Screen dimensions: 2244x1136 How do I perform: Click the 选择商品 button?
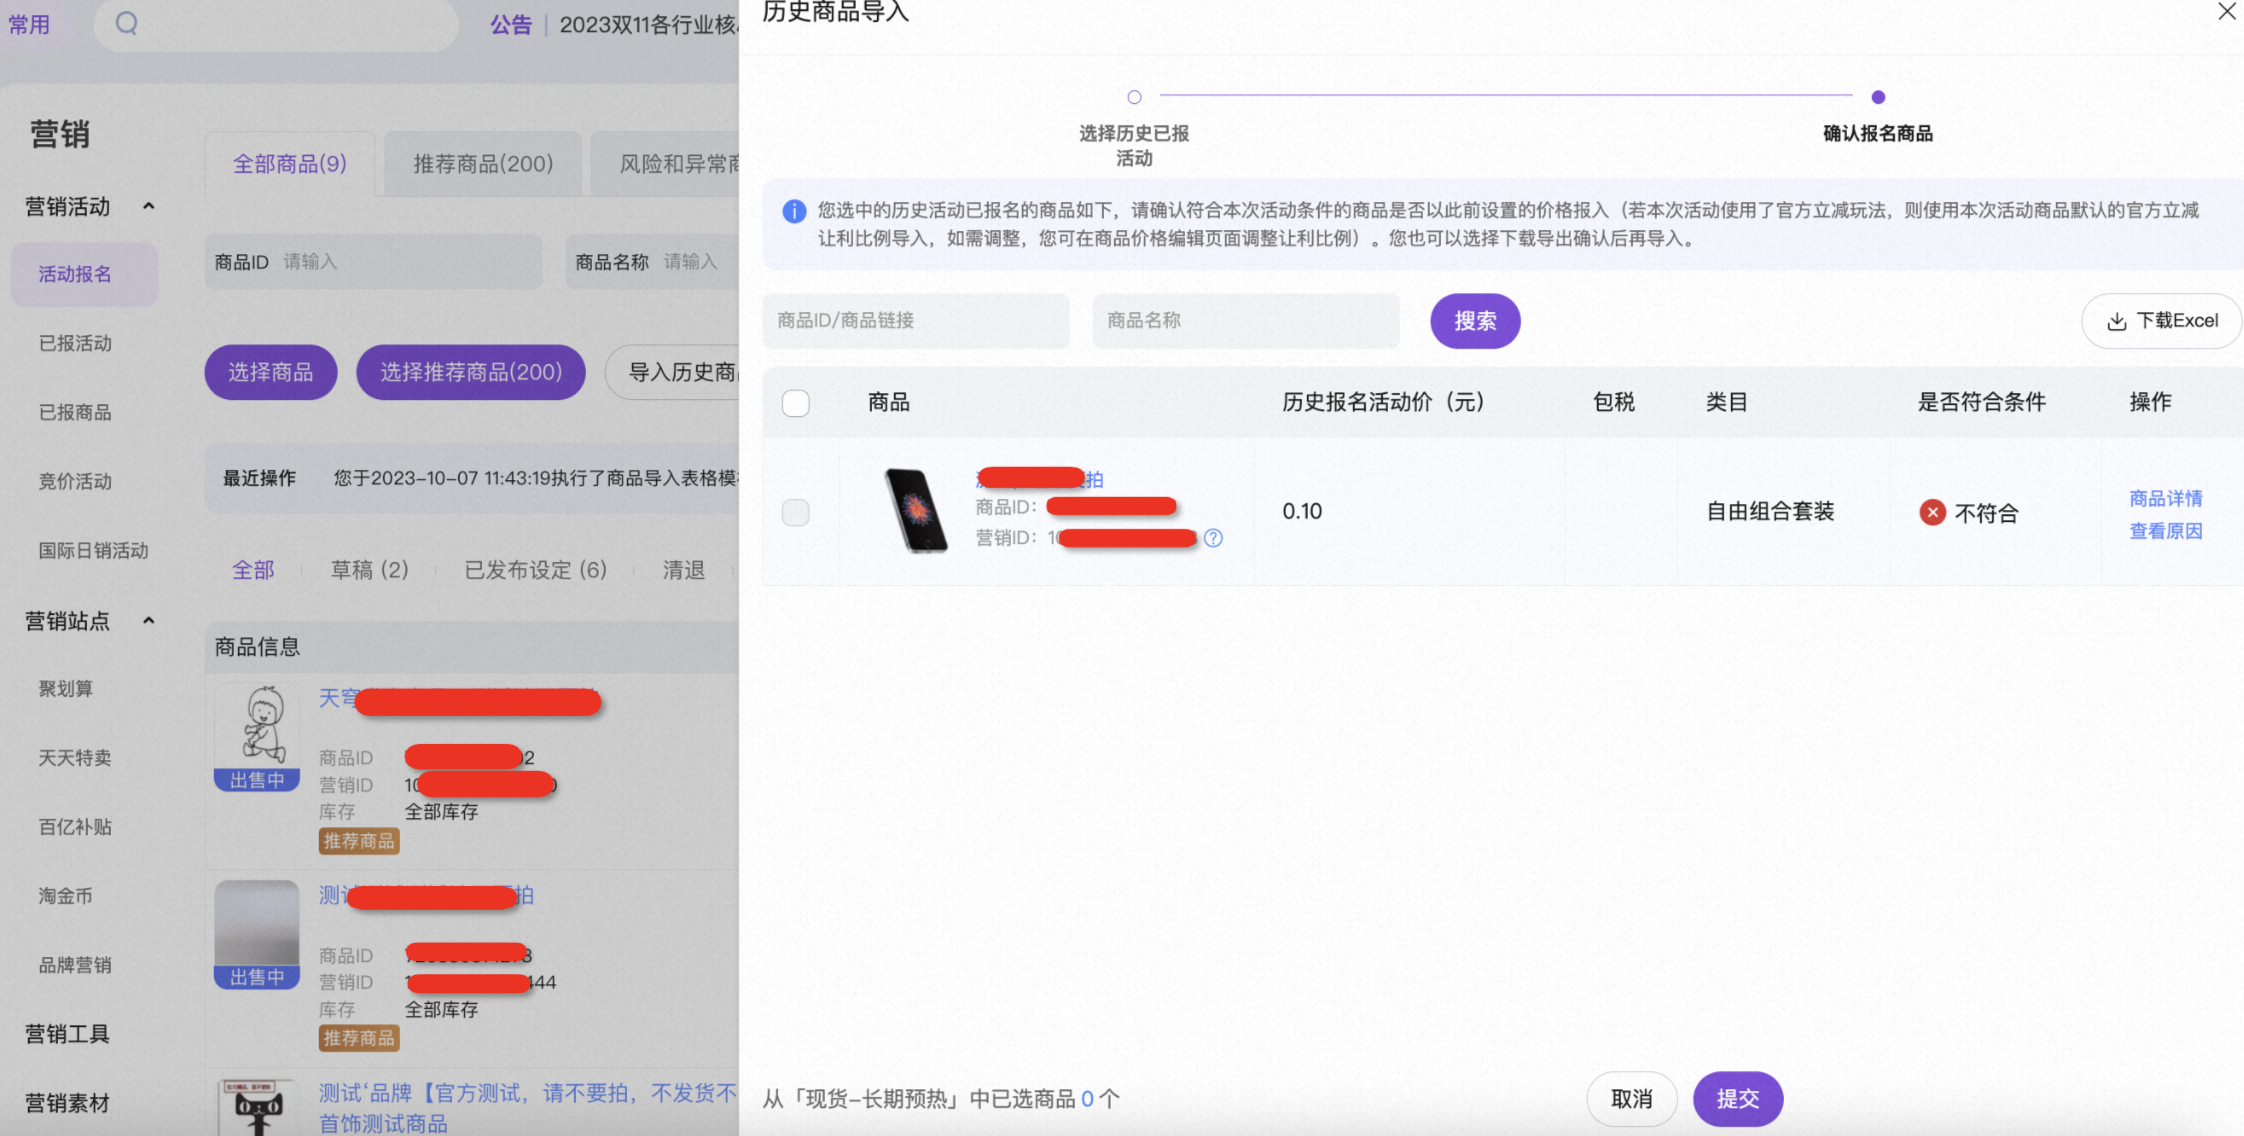pos(271,372)
